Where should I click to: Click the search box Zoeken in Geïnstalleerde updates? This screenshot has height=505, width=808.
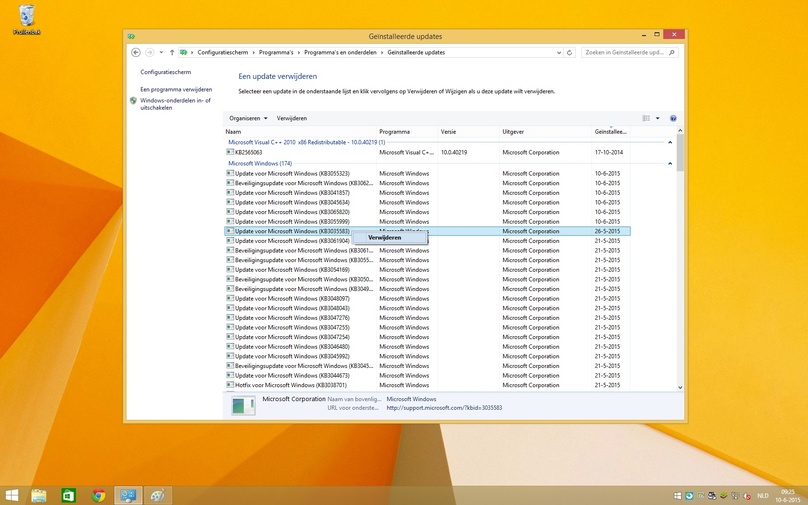pyautogui.click(x=630, y=53)
